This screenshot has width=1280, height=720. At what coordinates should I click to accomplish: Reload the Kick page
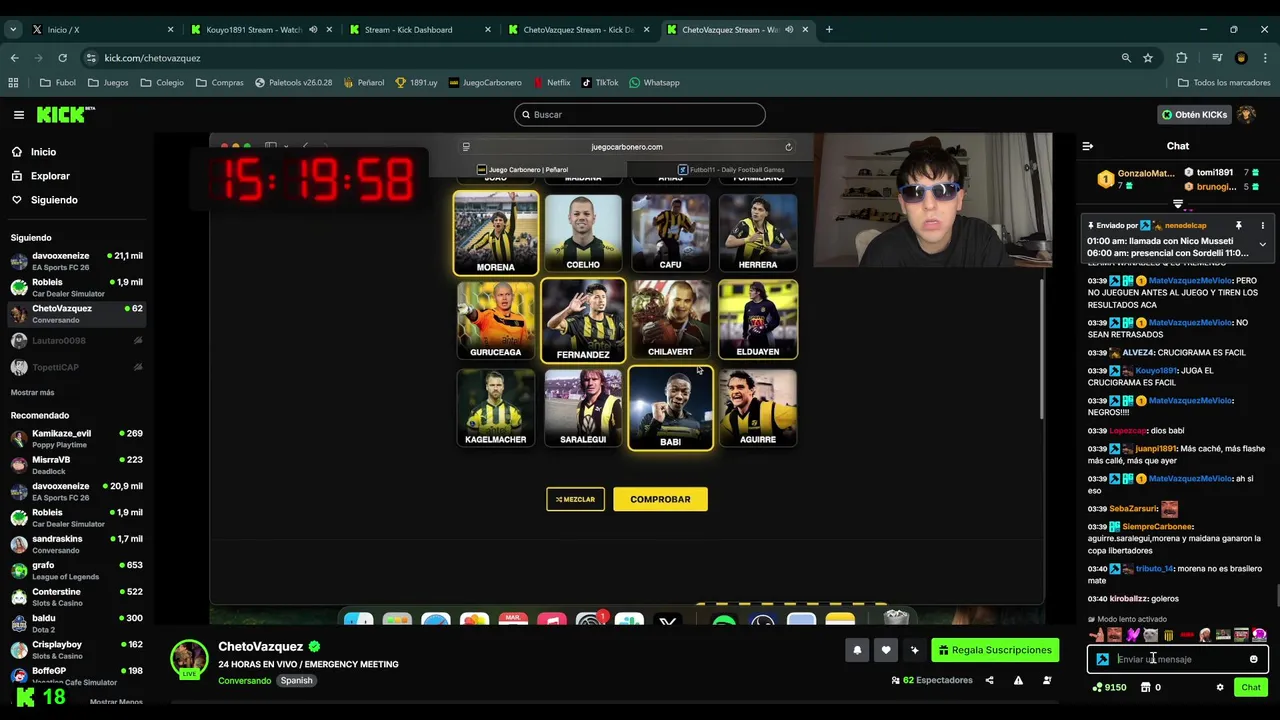click(x=62, y=58)
